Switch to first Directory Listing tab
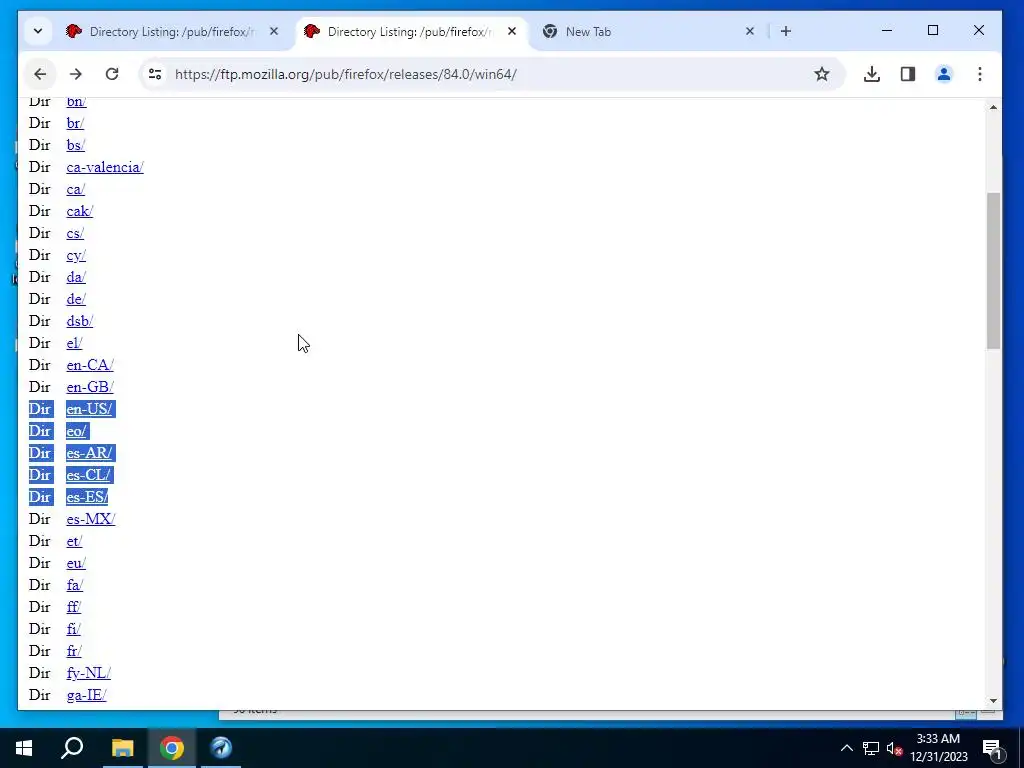Screen dimensions: 1024x768 tap(171, 31)
